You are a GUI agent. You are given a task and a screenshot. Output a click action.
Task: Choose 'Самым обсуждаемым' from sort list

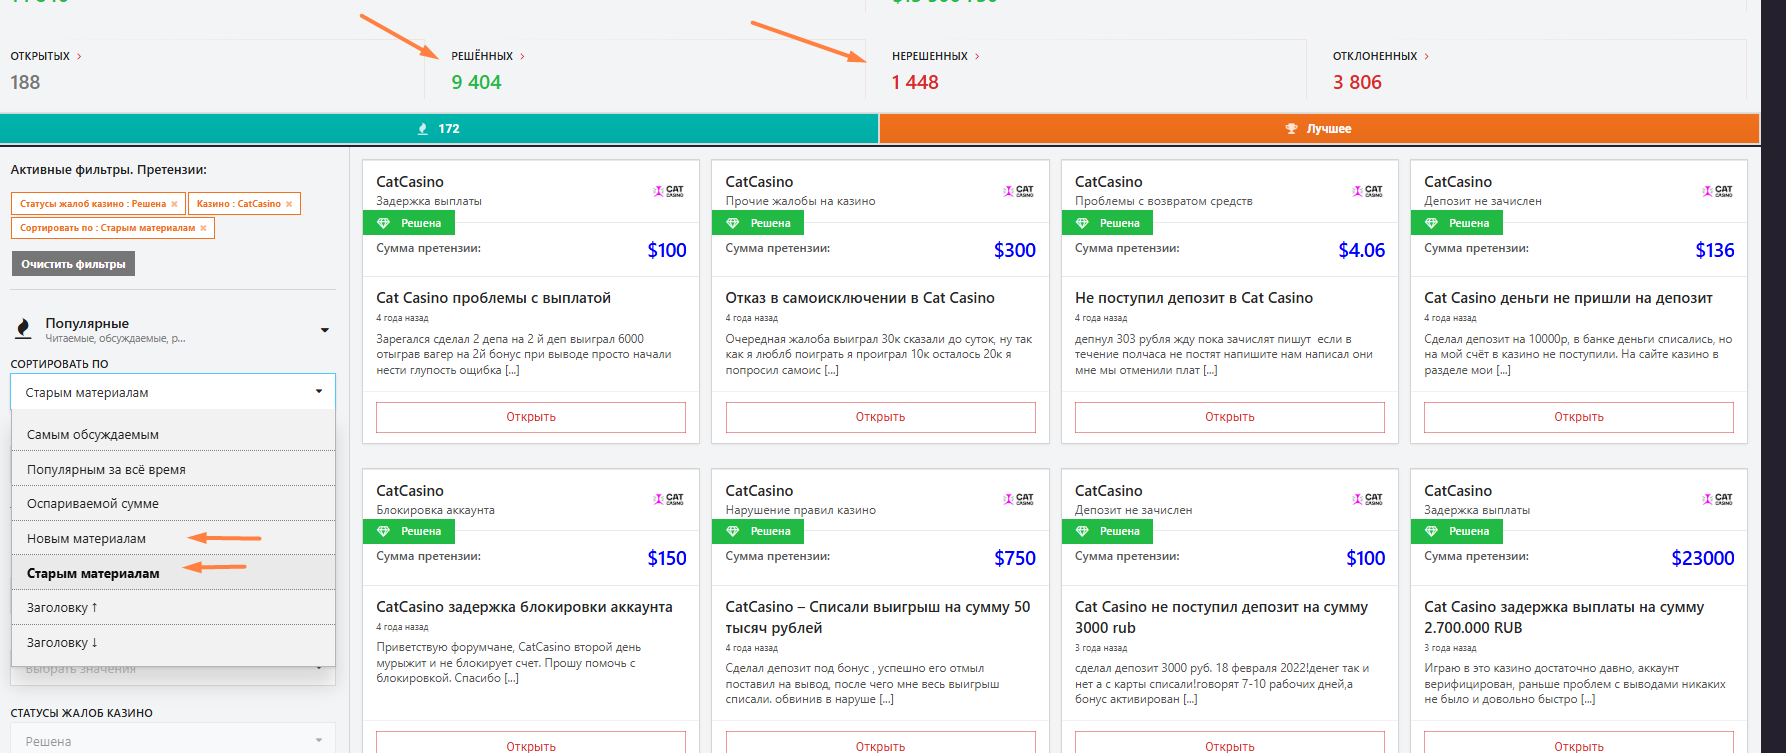93,435
